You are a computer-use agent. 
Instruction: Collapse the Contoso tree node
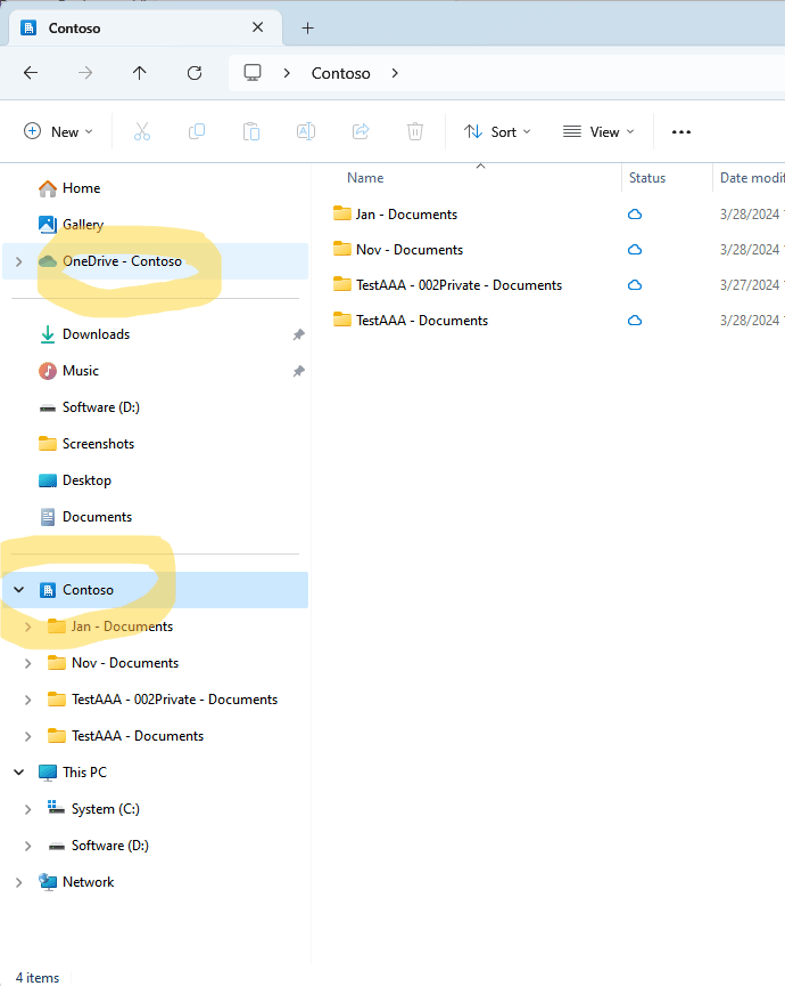point(19,590)
